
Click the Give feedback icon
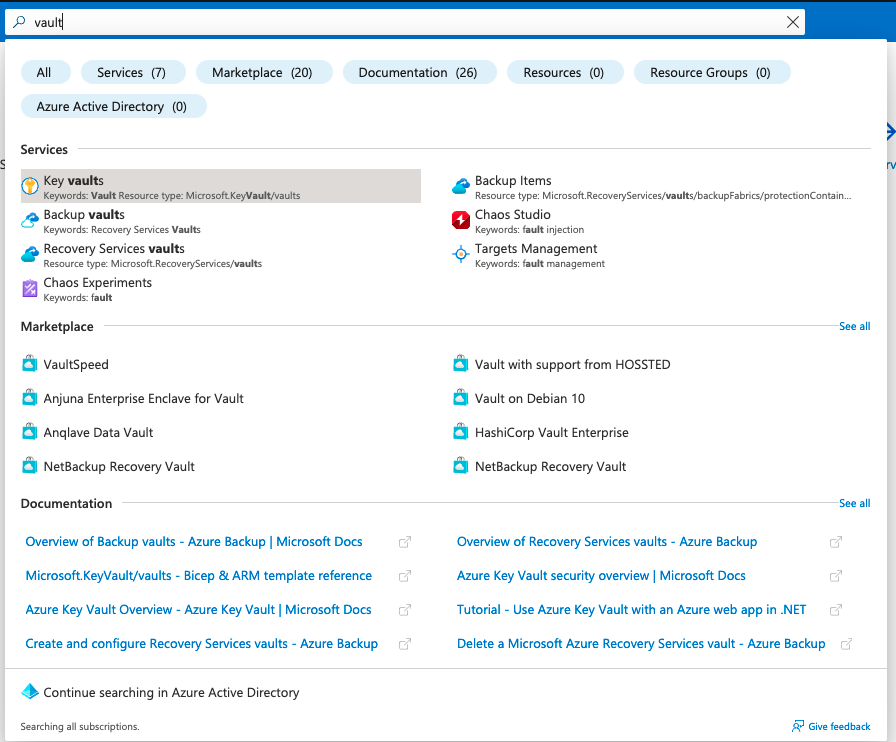[x=799, y=726]
